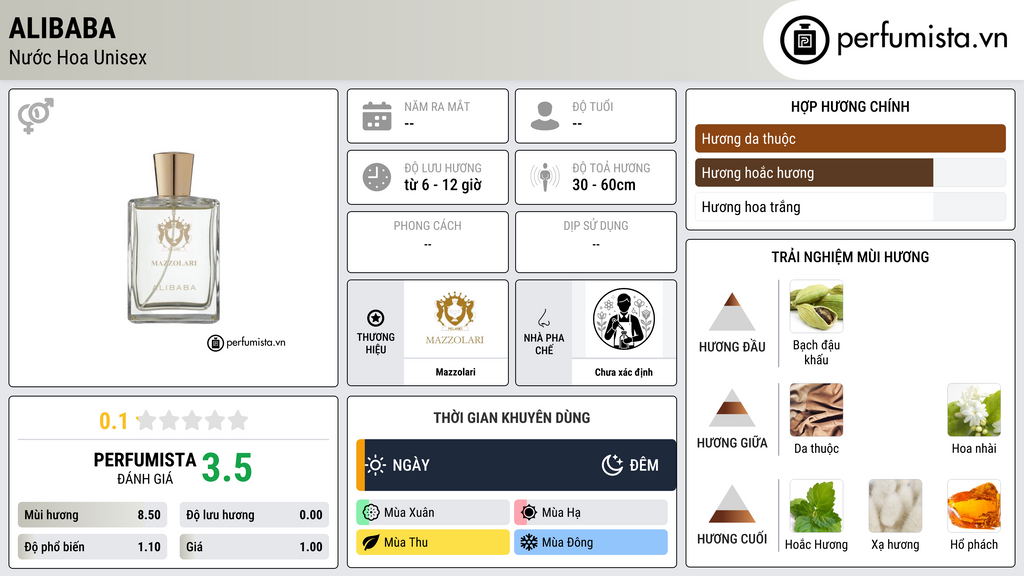The width and height of the screenshot is (1024, 576).
Task: Click the sun icon of Mùa Hạ
Action: [529, 512]
